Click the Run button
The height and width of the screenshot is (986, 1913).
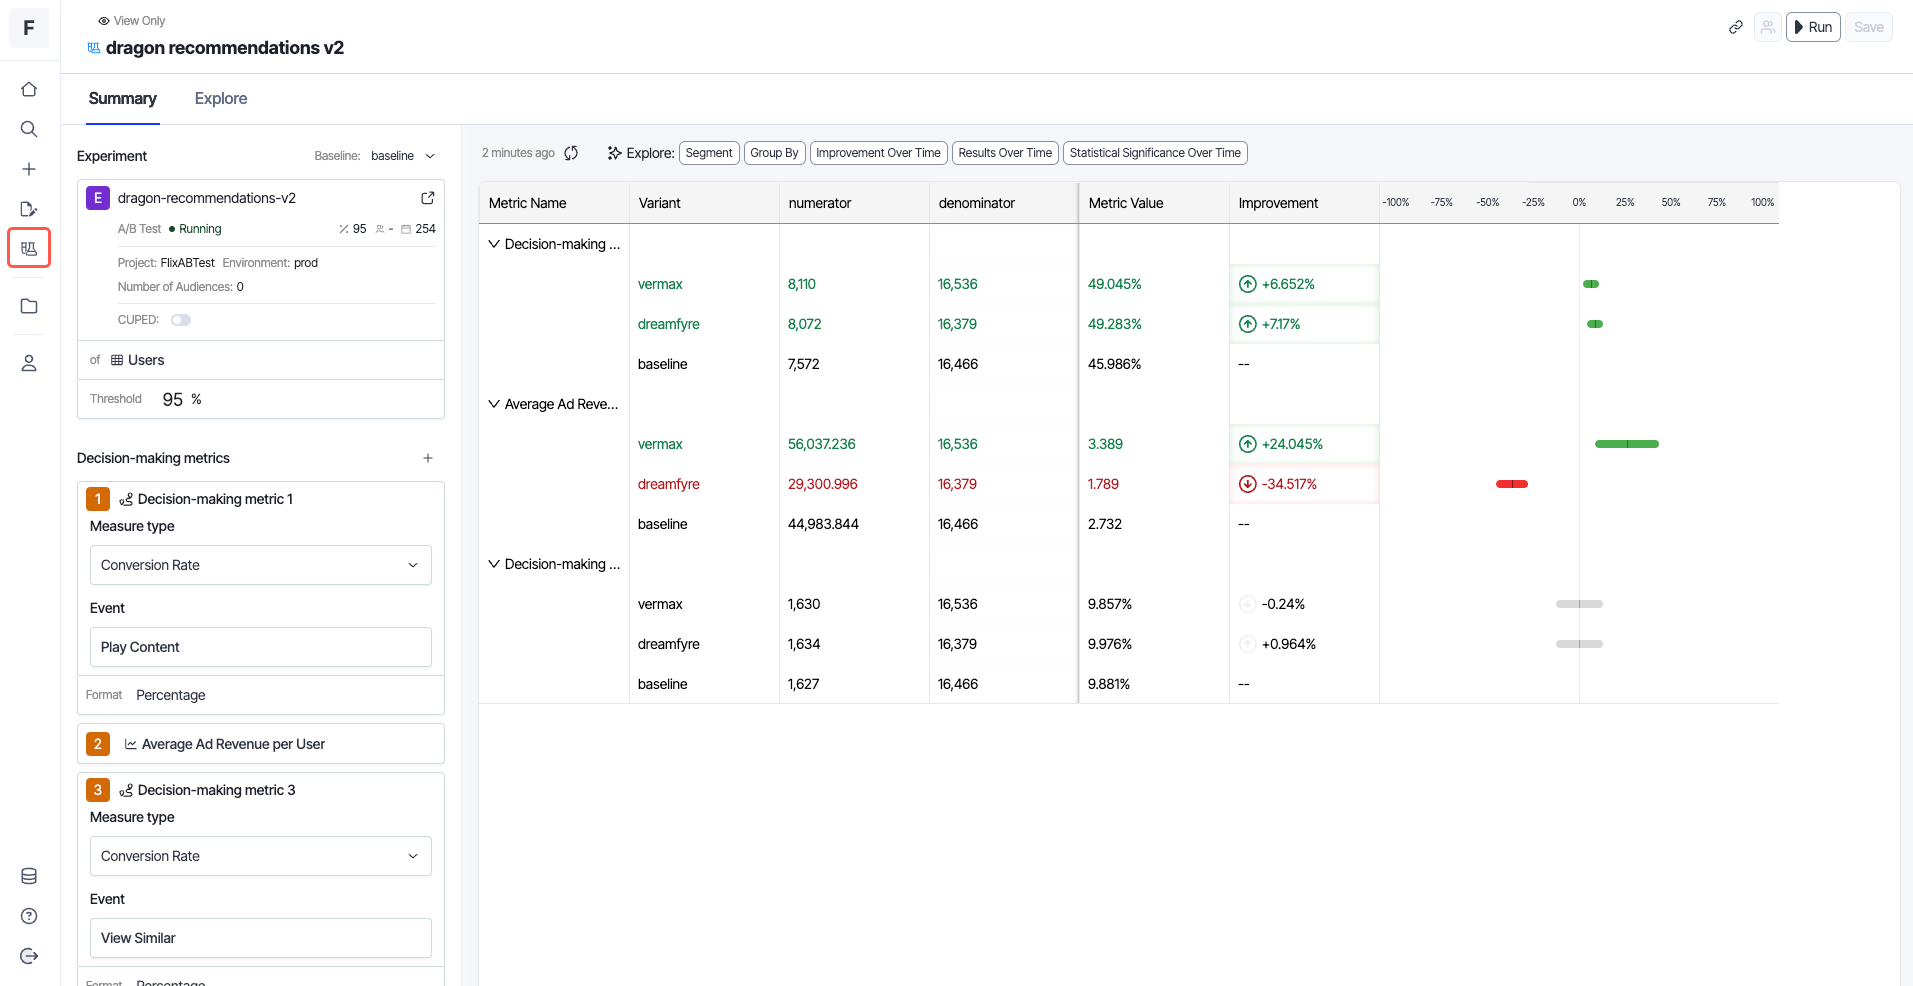tap(1813, 27)
